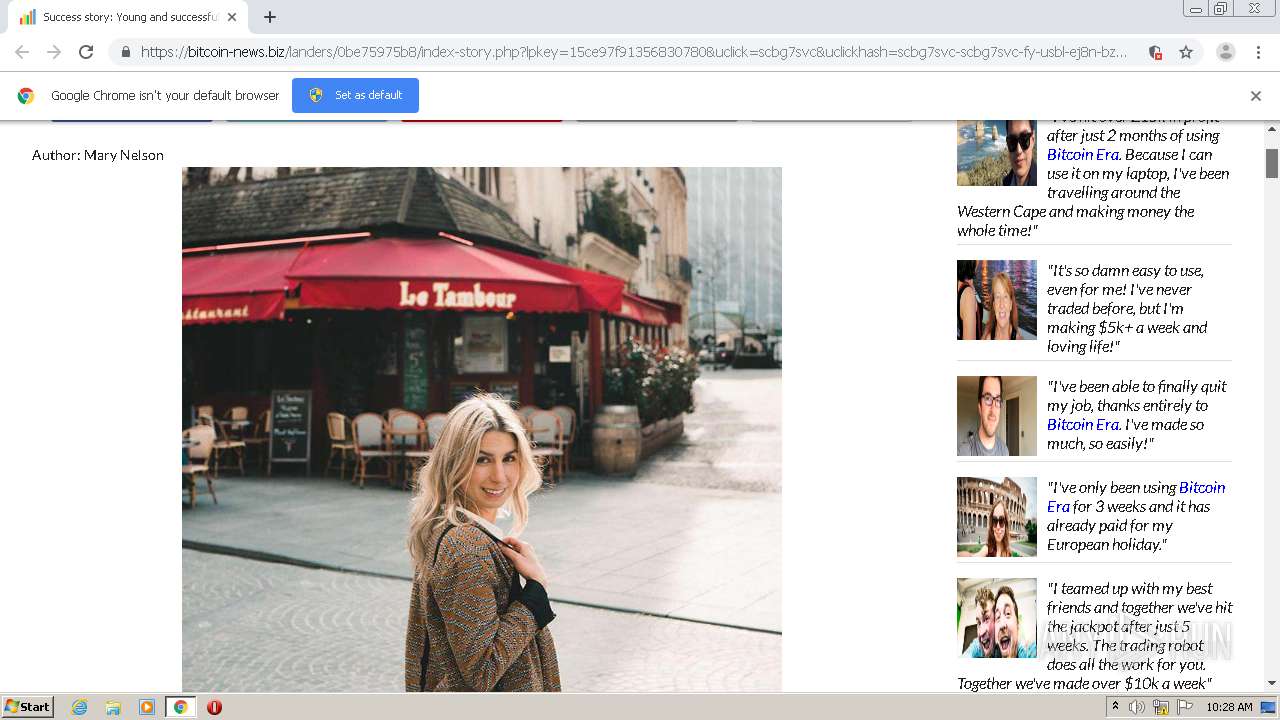This screenshot has height=720, width=1280.
Task: Open a new tab
Action: click(269, 17)
